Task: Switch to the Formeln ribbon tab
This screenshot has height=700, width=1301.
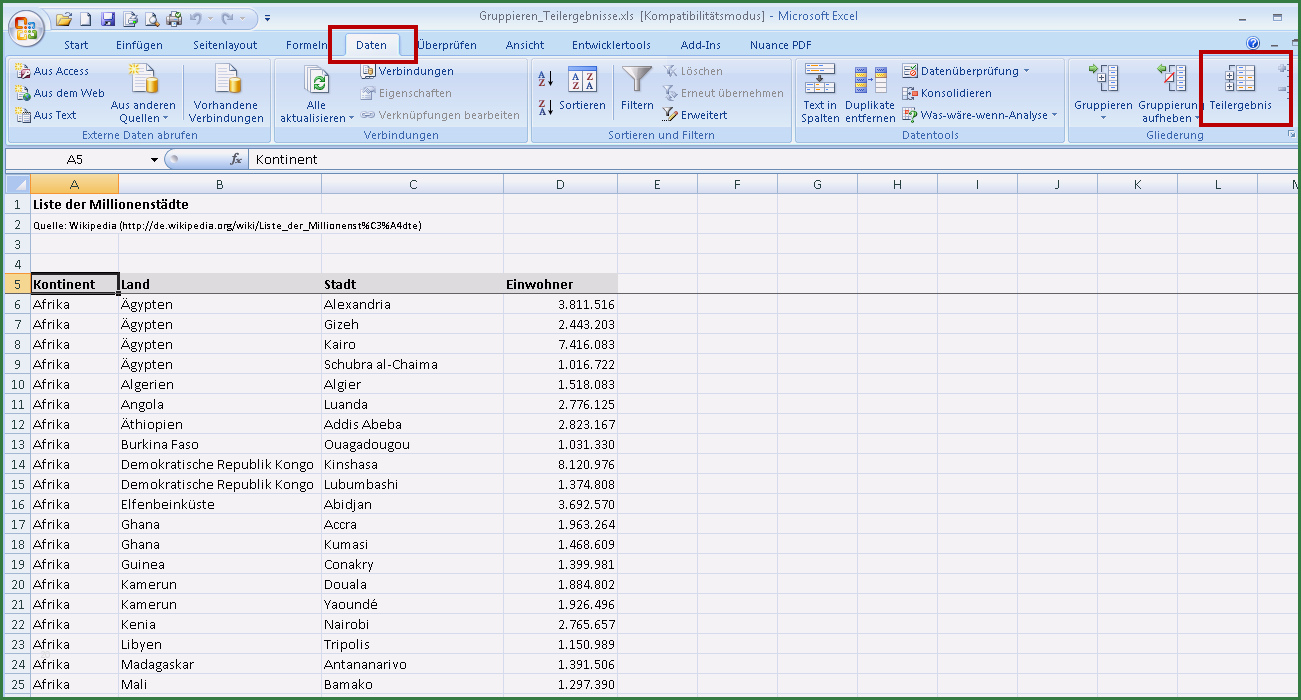Action: [306, 45]
